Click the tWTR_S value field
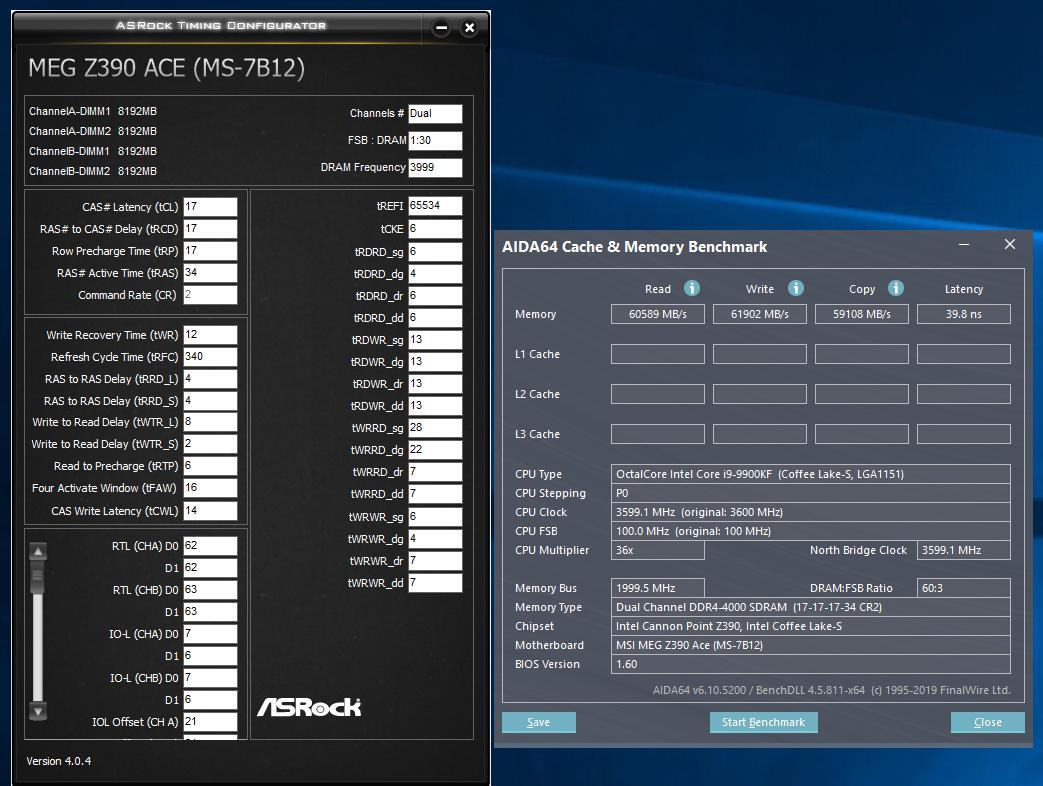1043x786 pixels. [x=210, y=444]
